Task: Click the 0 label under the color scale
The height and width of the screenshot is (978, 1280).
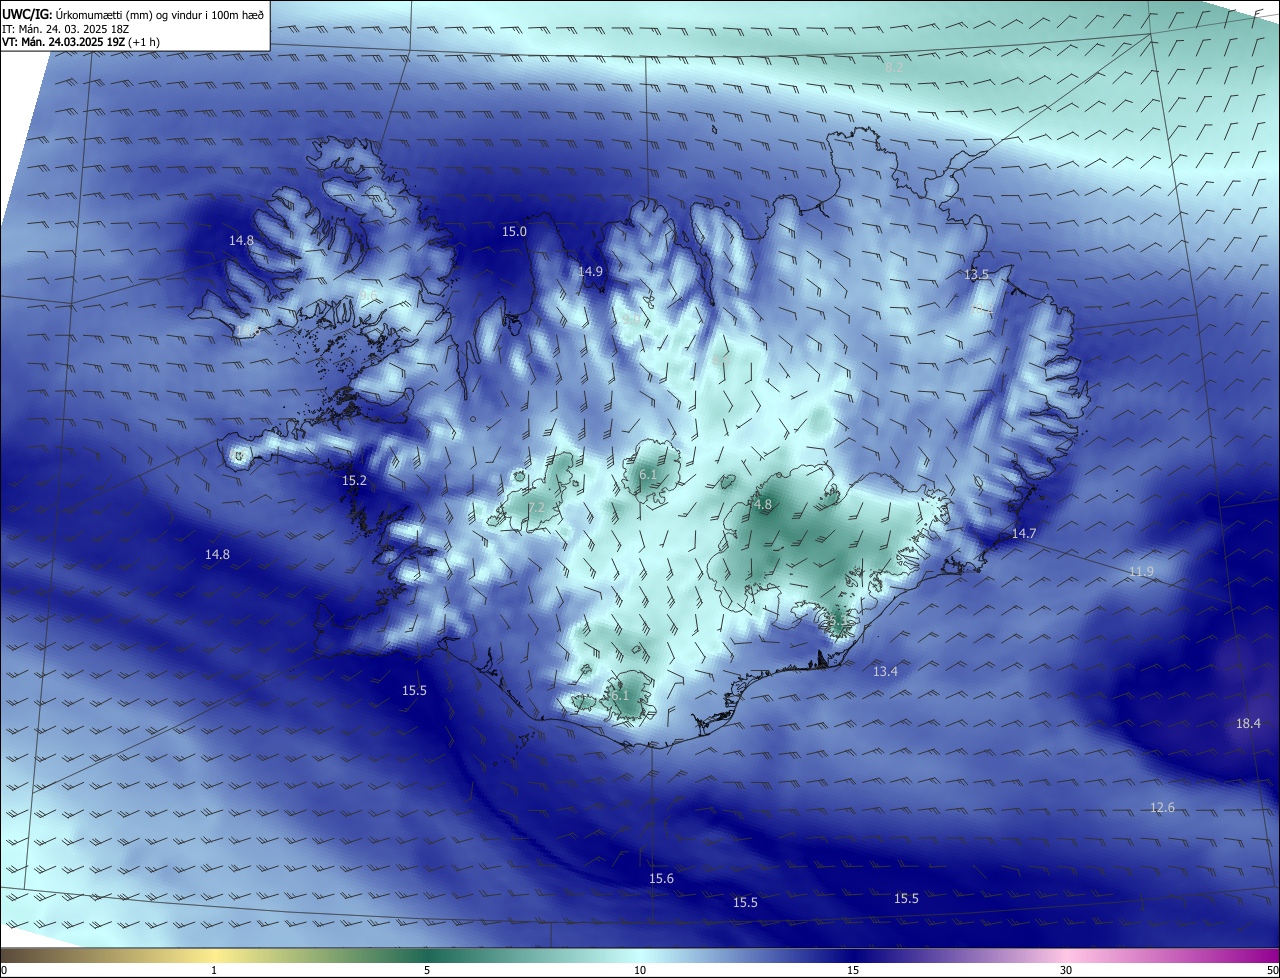Action: (x=4, y=970)
